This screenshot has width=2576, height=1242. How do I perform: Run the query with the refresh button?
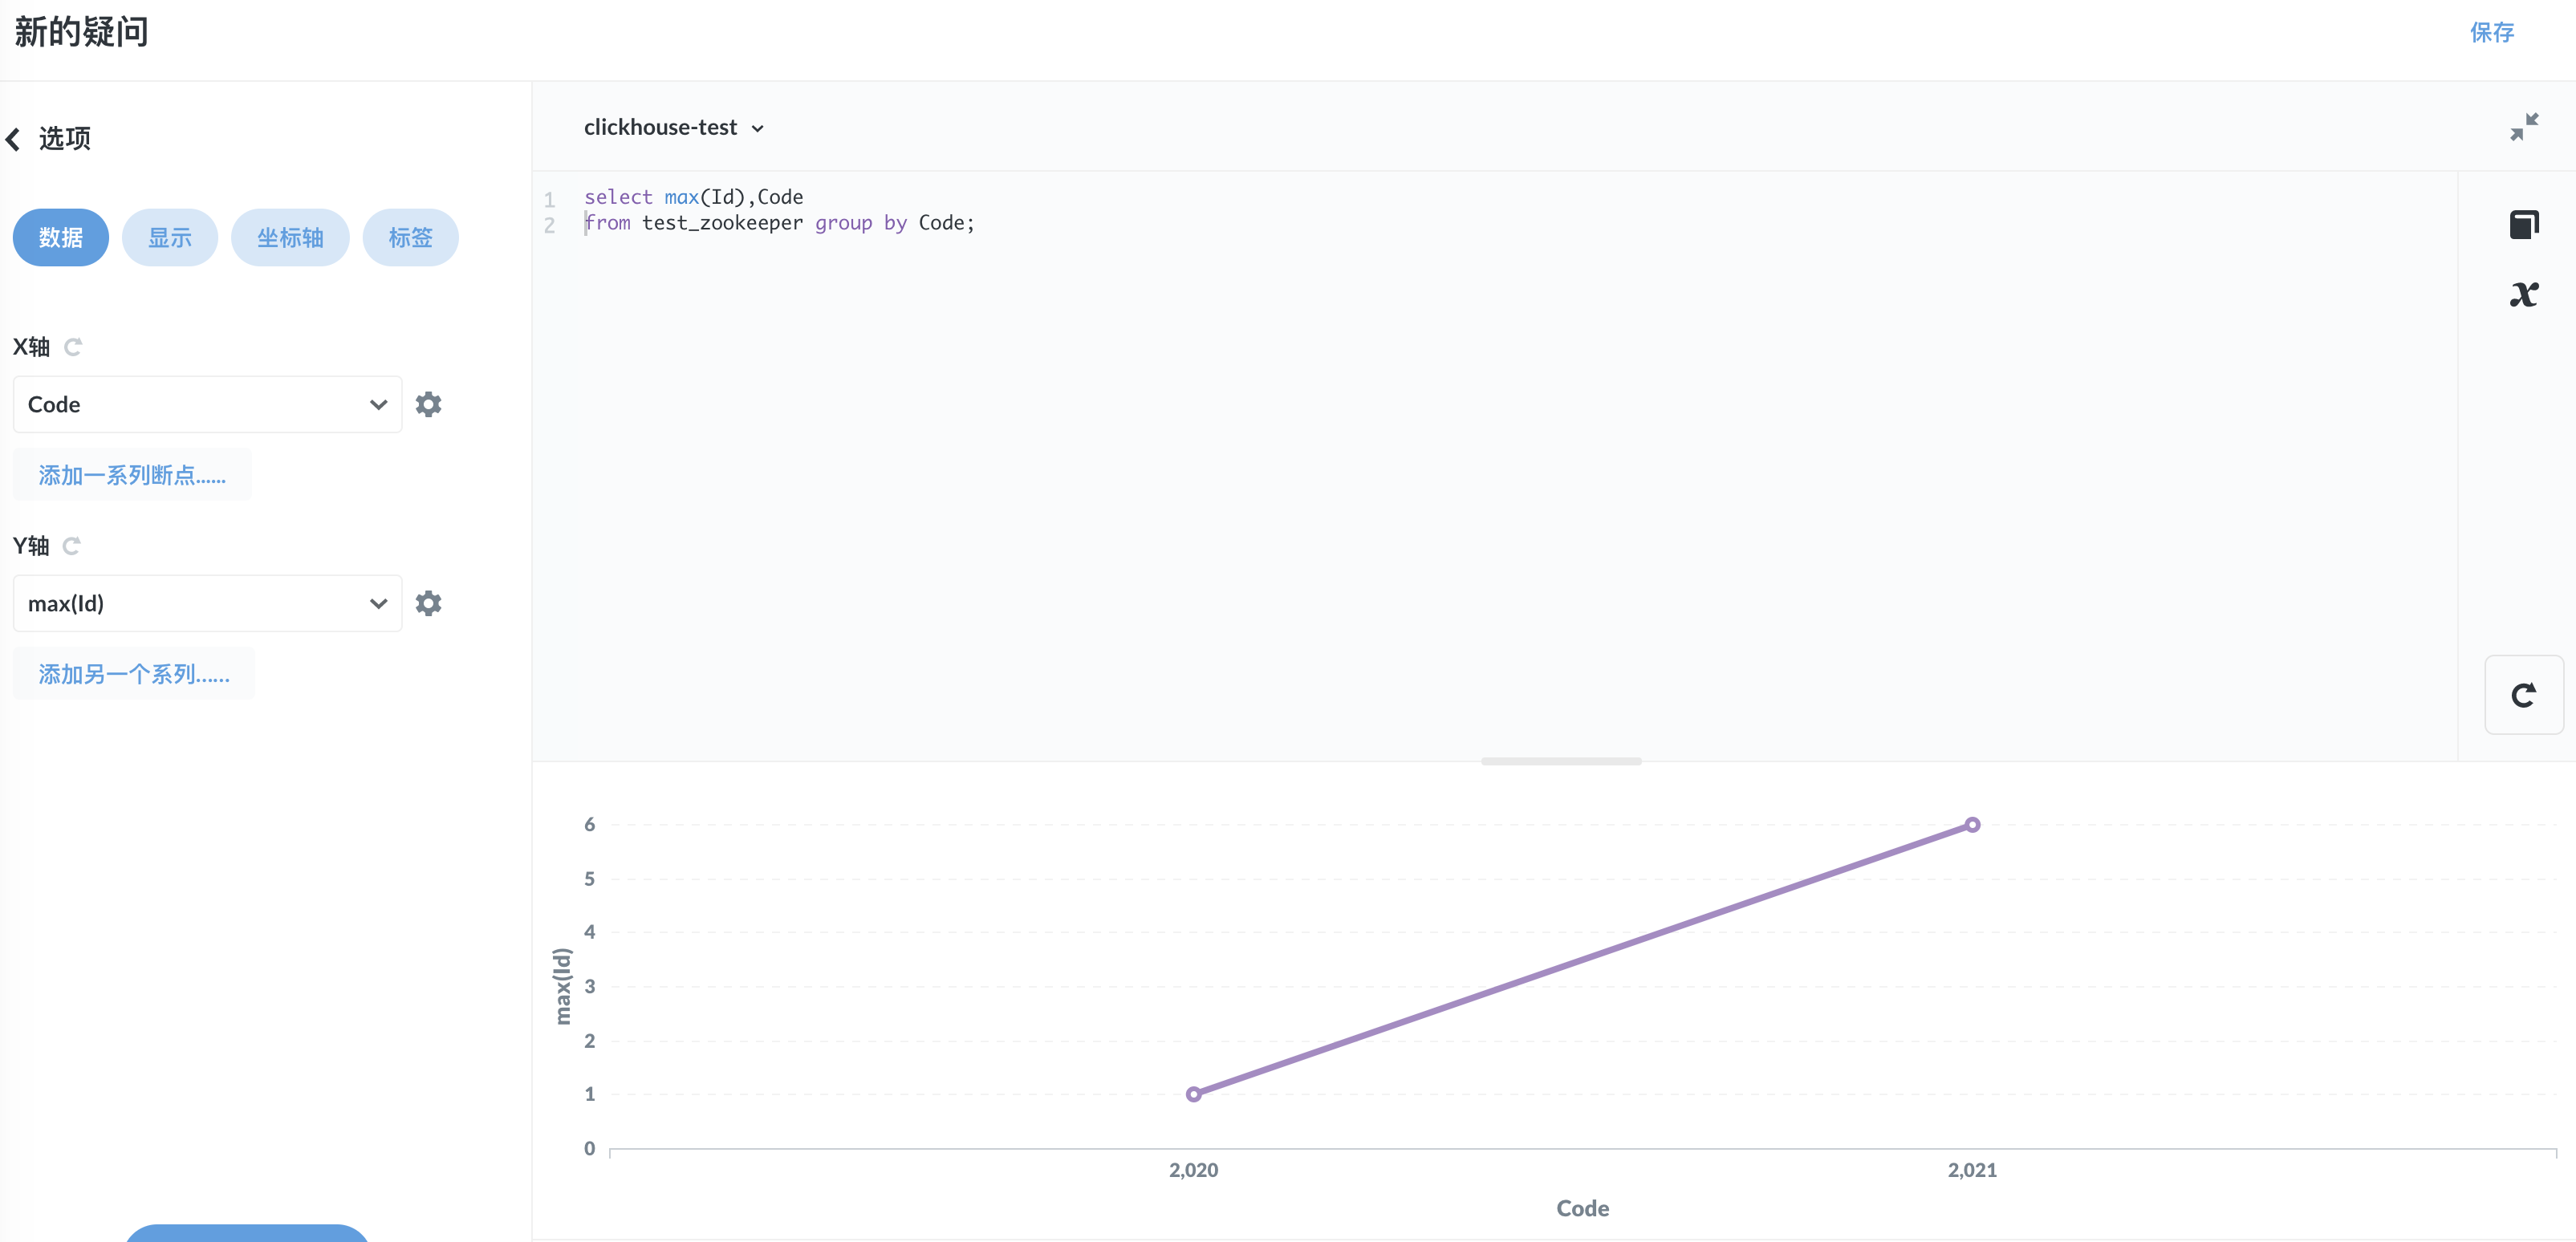click(x=2523, y=695)
